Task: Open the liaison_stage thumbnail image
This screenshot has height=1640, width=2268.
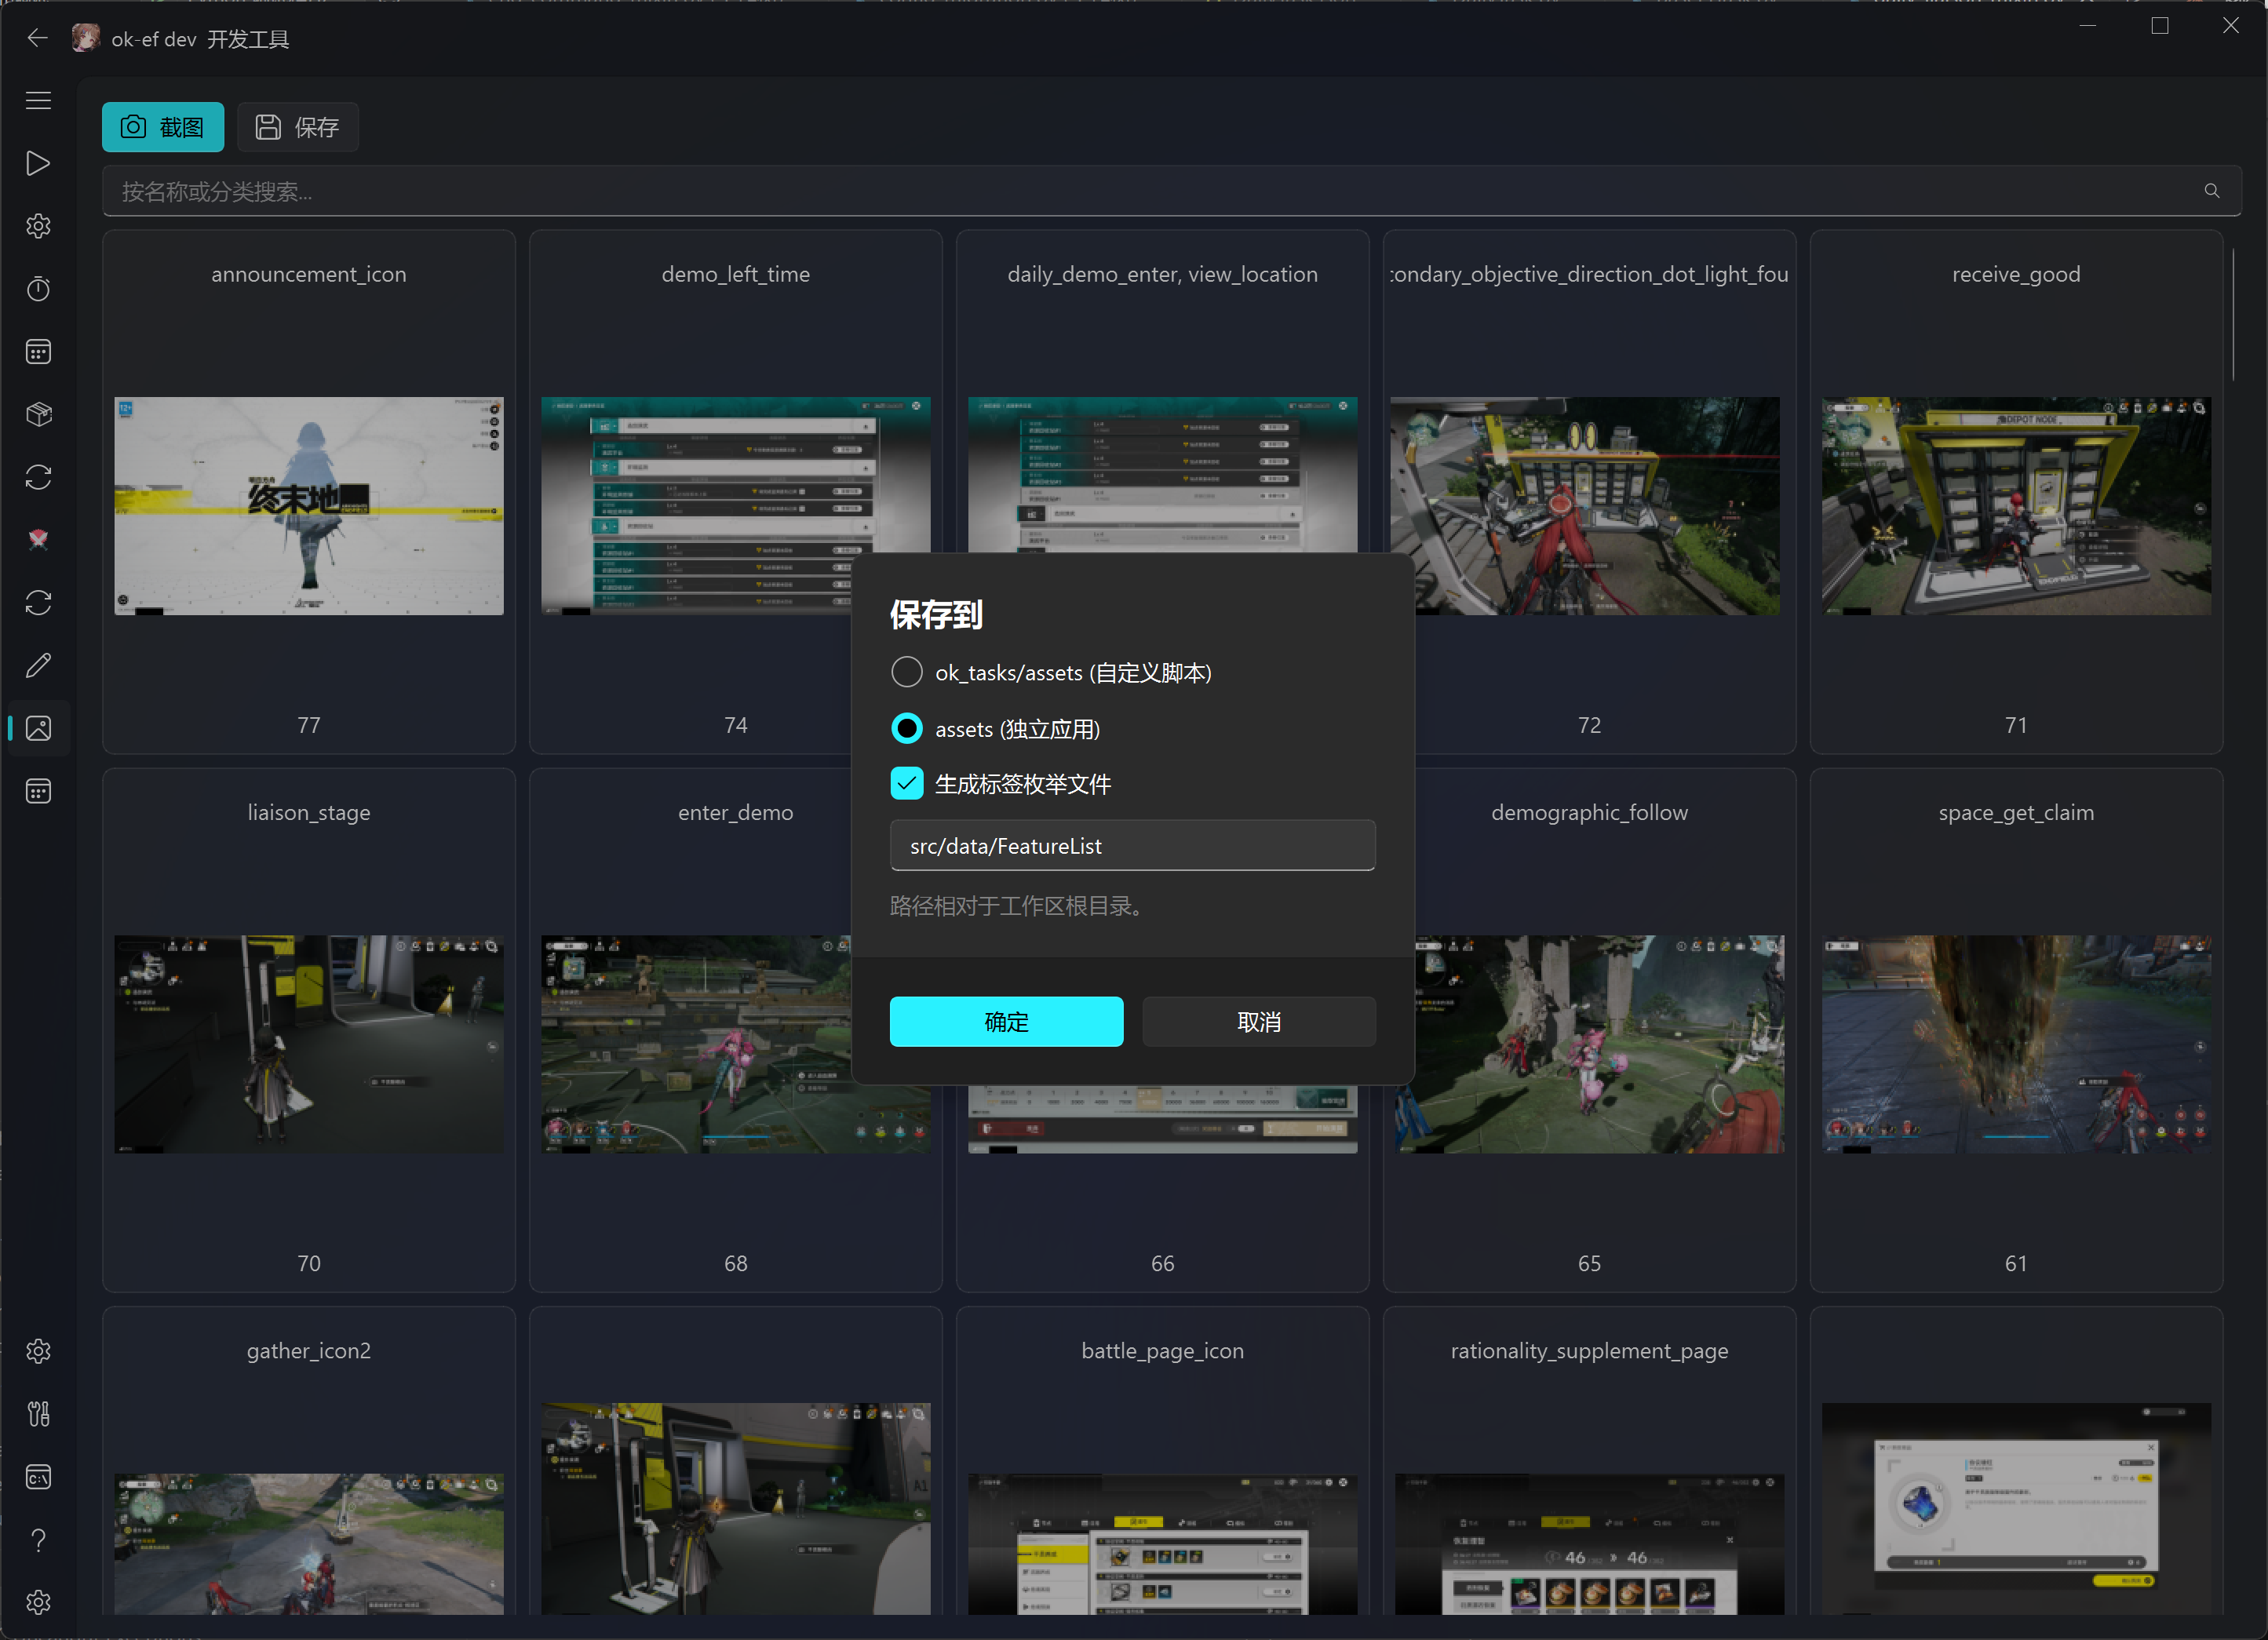Action: coord(309,1044)
